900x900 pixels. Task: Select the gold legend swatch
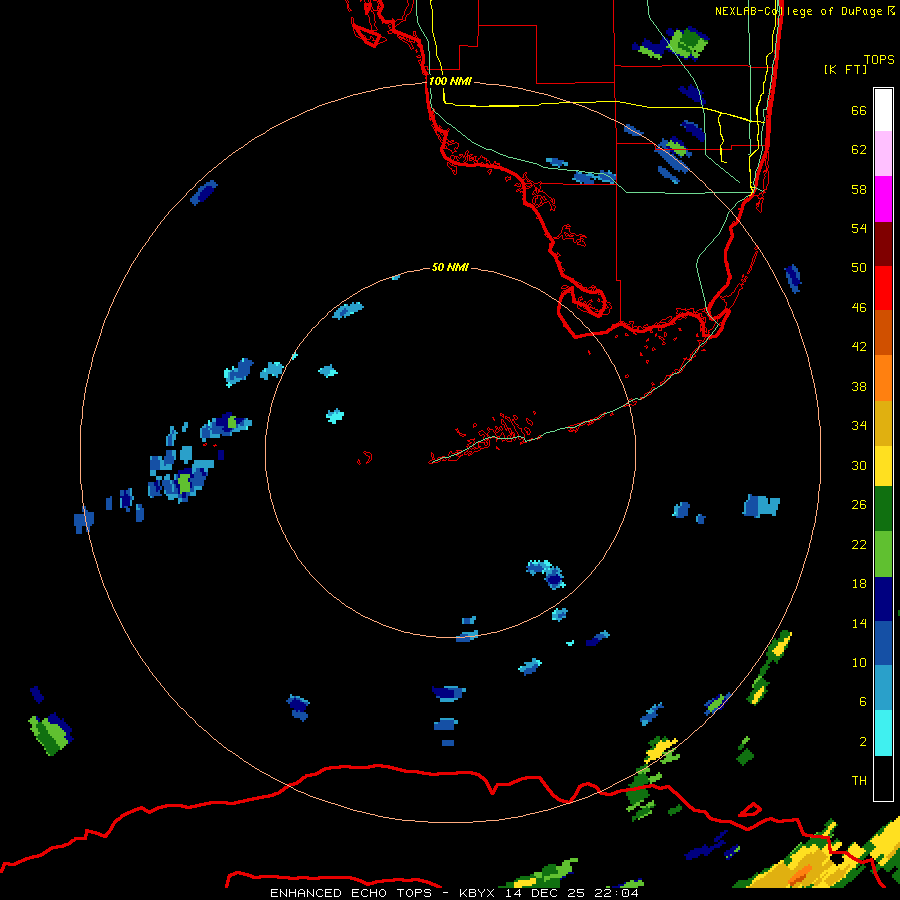(x=883, y=423)
